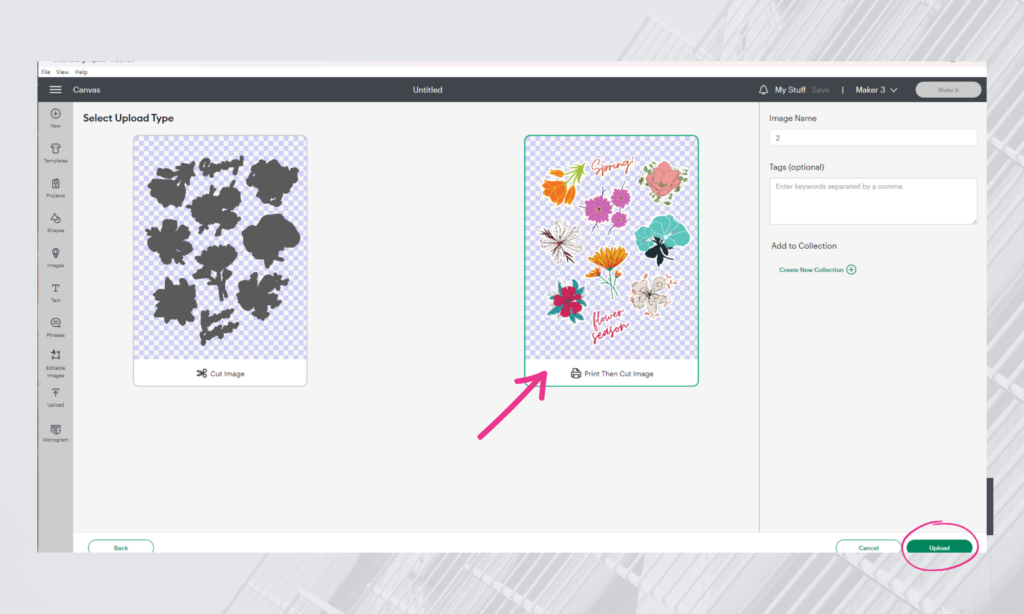This screenshot has height=614, width=1024.
Task: Open the File menu
Action: 46,72
